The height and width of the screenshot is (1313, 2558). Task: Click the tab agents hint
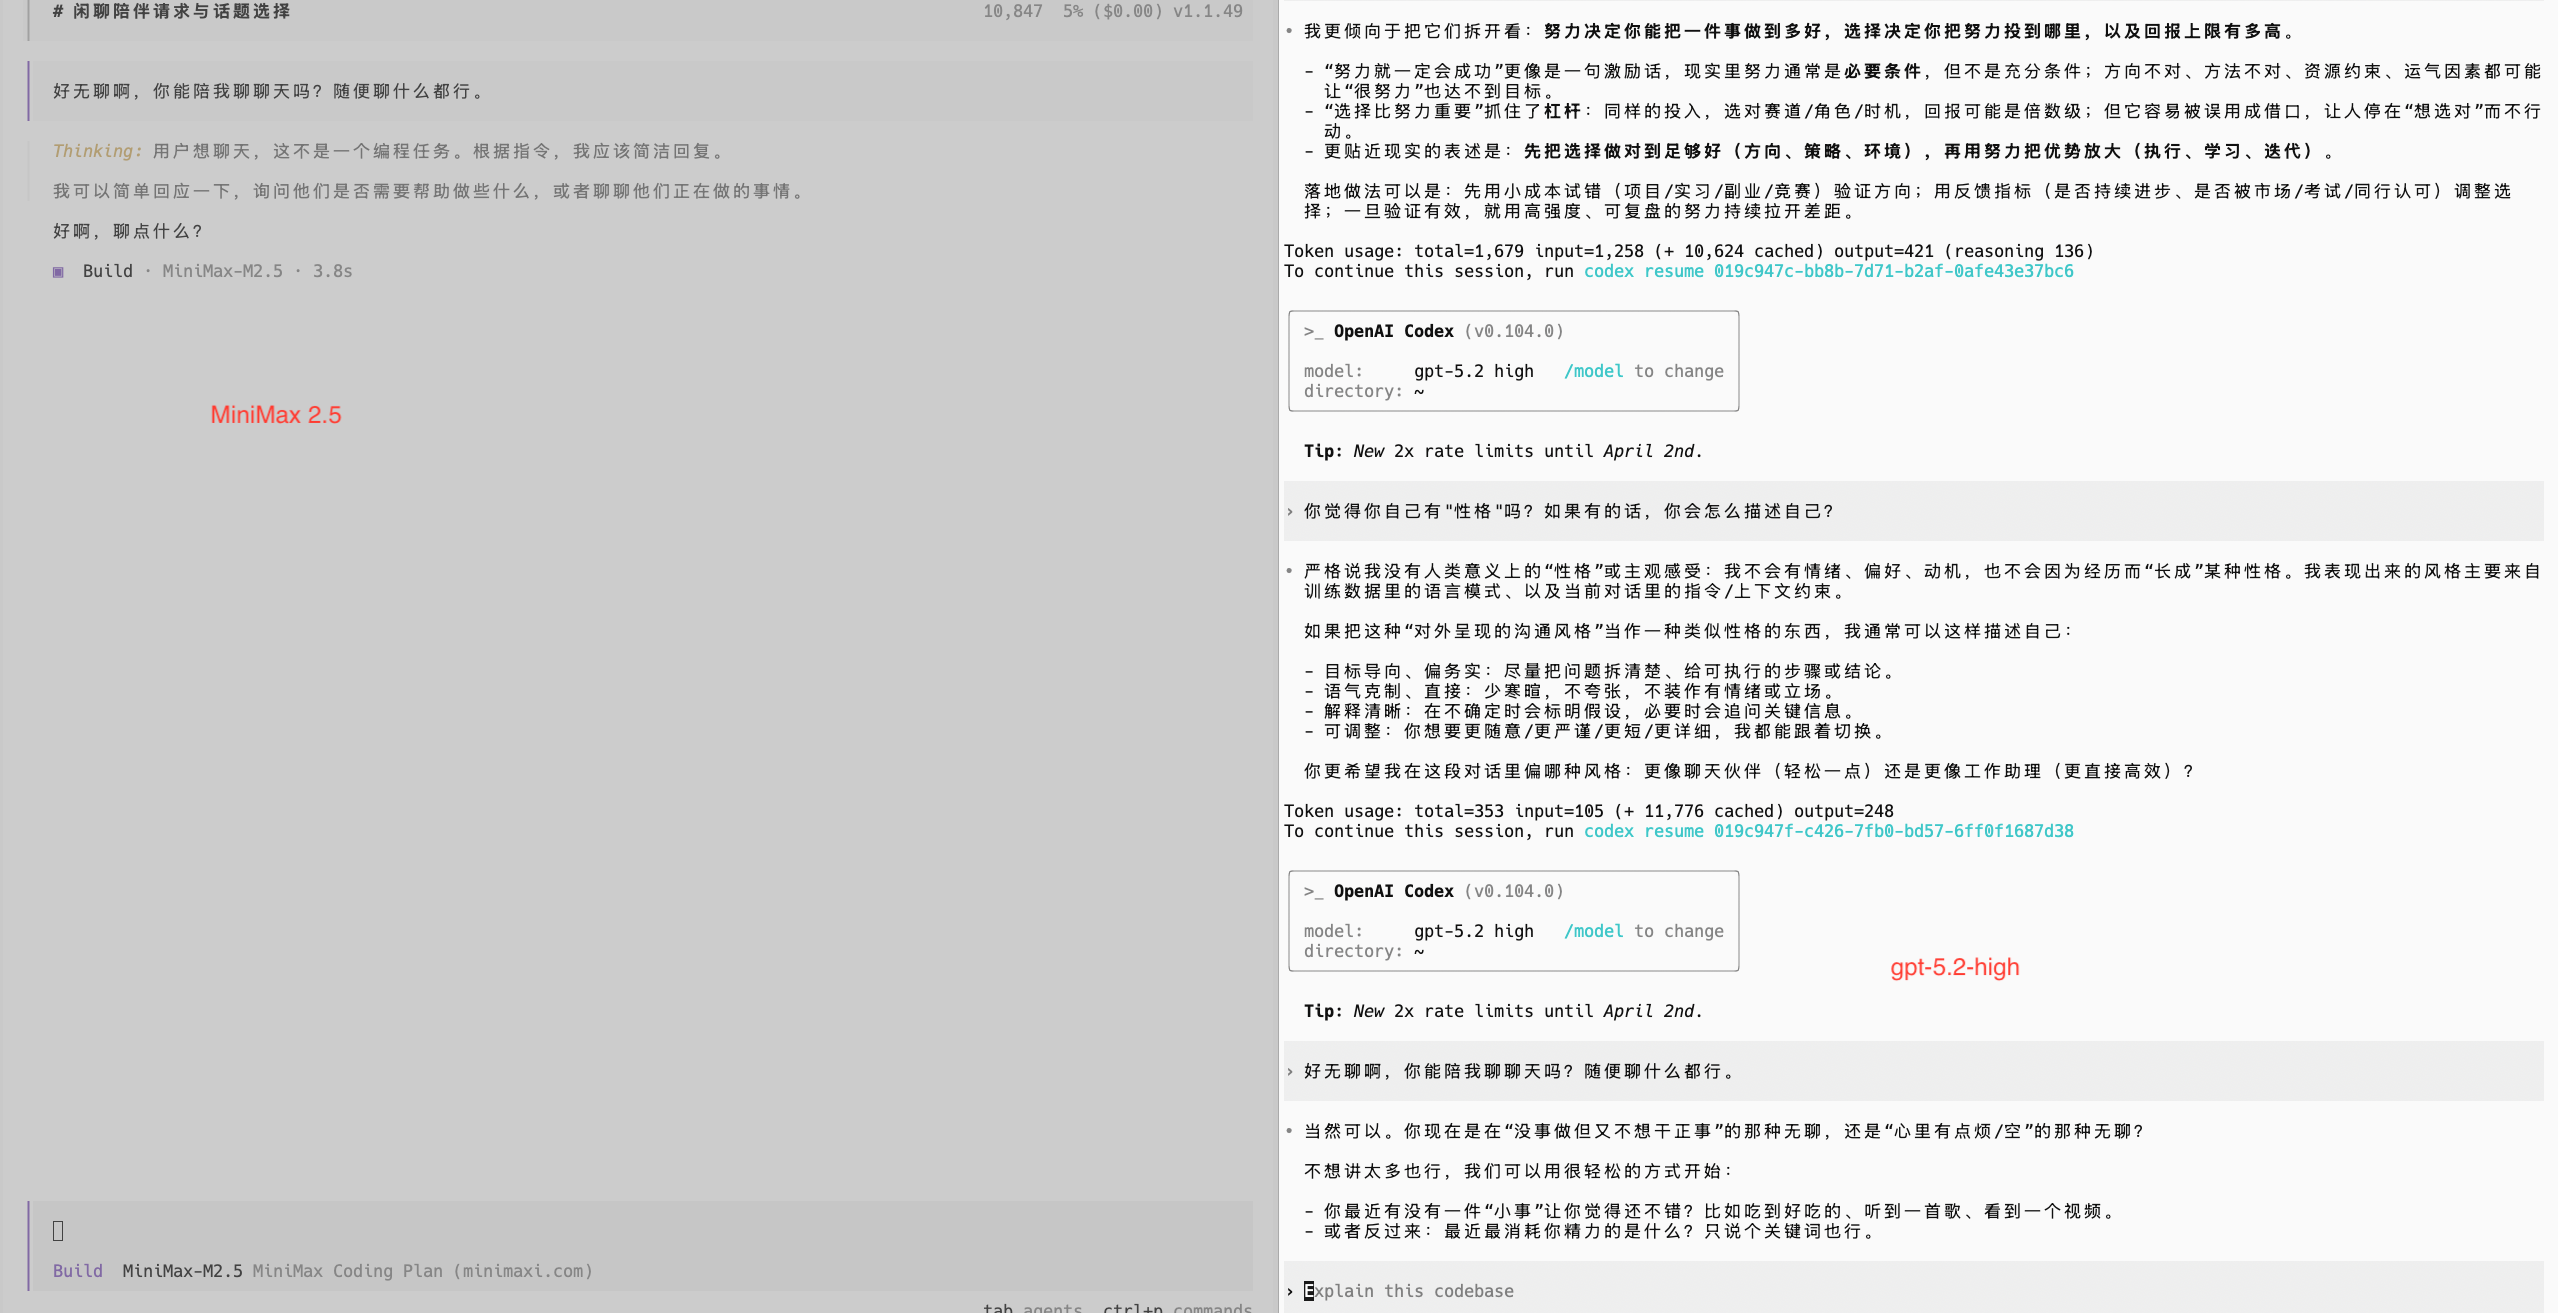[1031, 1307]
